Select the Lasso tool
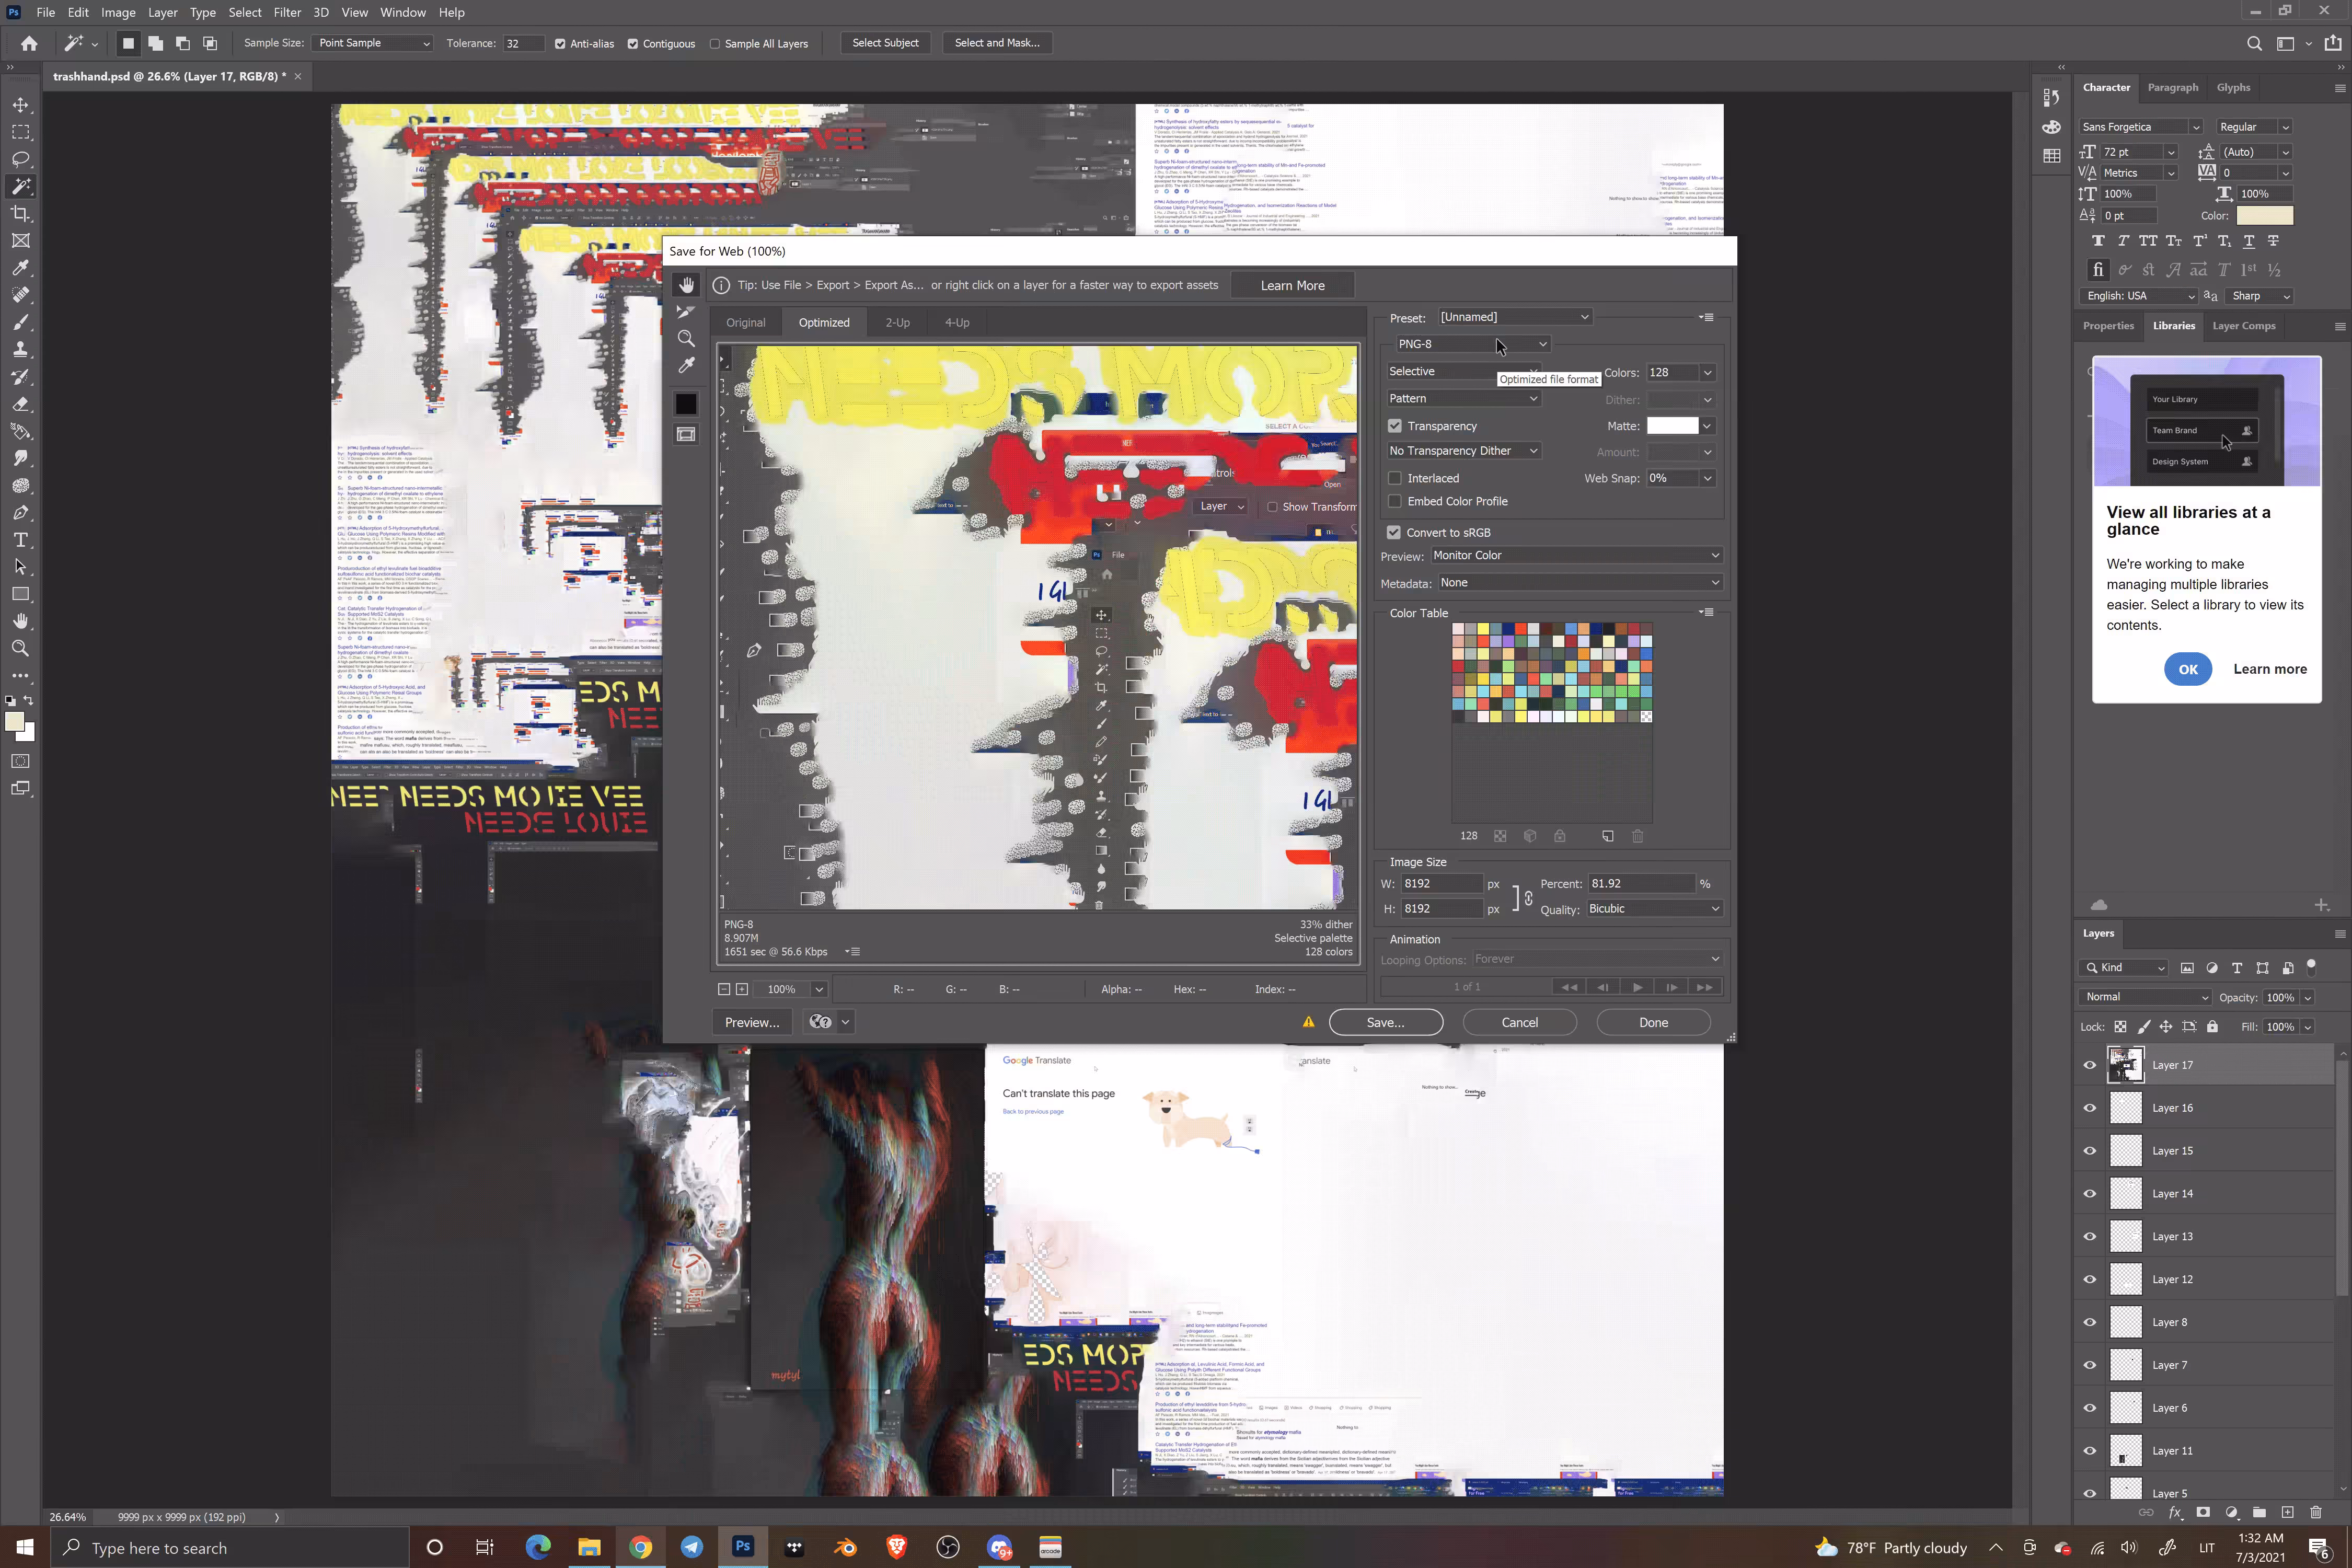 (20, 159)
